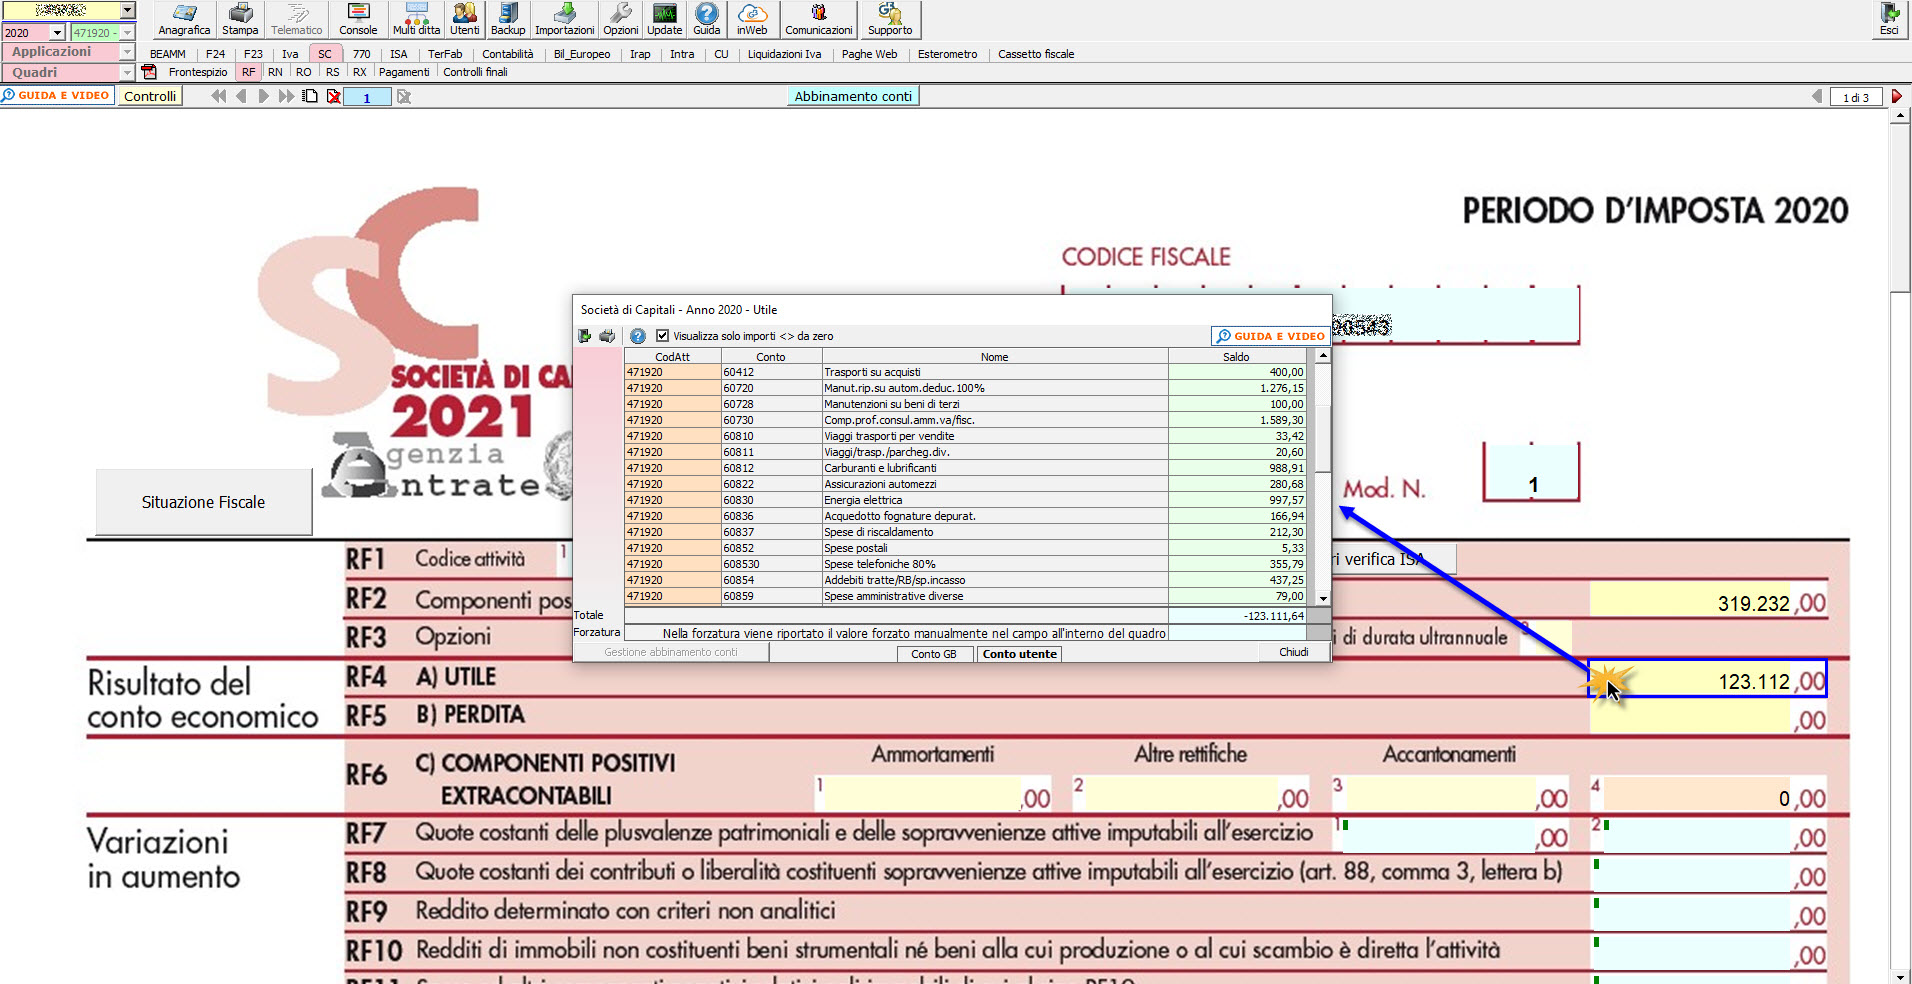This screenshot has width=1912, height=984.
Task: Go to last module arrow
Action: pyautogui.click(x=286, y=96)
